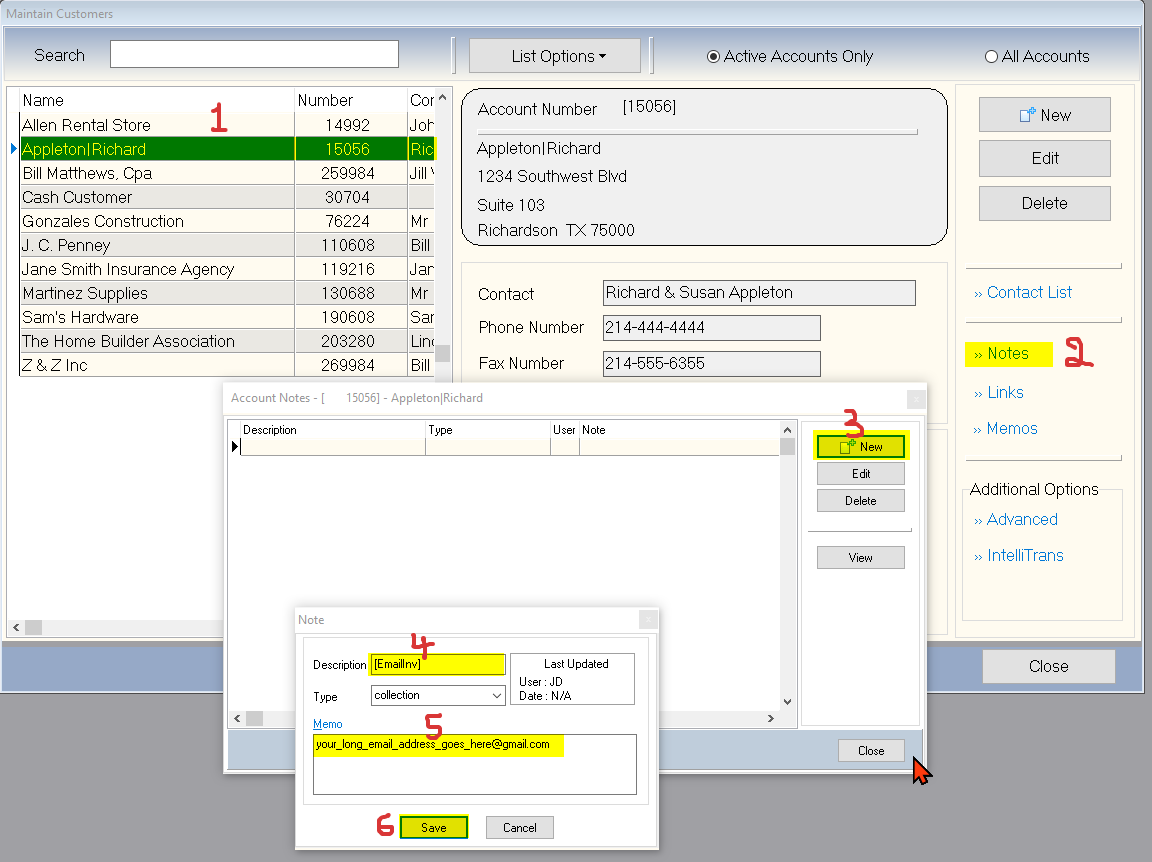Screen dimensions: 1152x862
Task: Click notes grid horizontal scroll right arrow
Action: [x=771, y=719]
